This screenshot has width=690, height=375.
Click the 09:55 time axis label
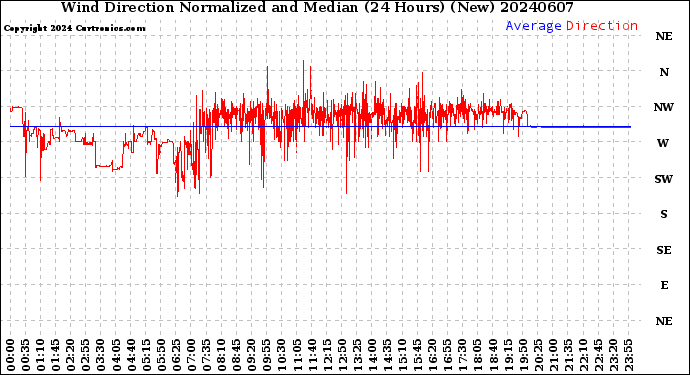[x=267, y=355]
